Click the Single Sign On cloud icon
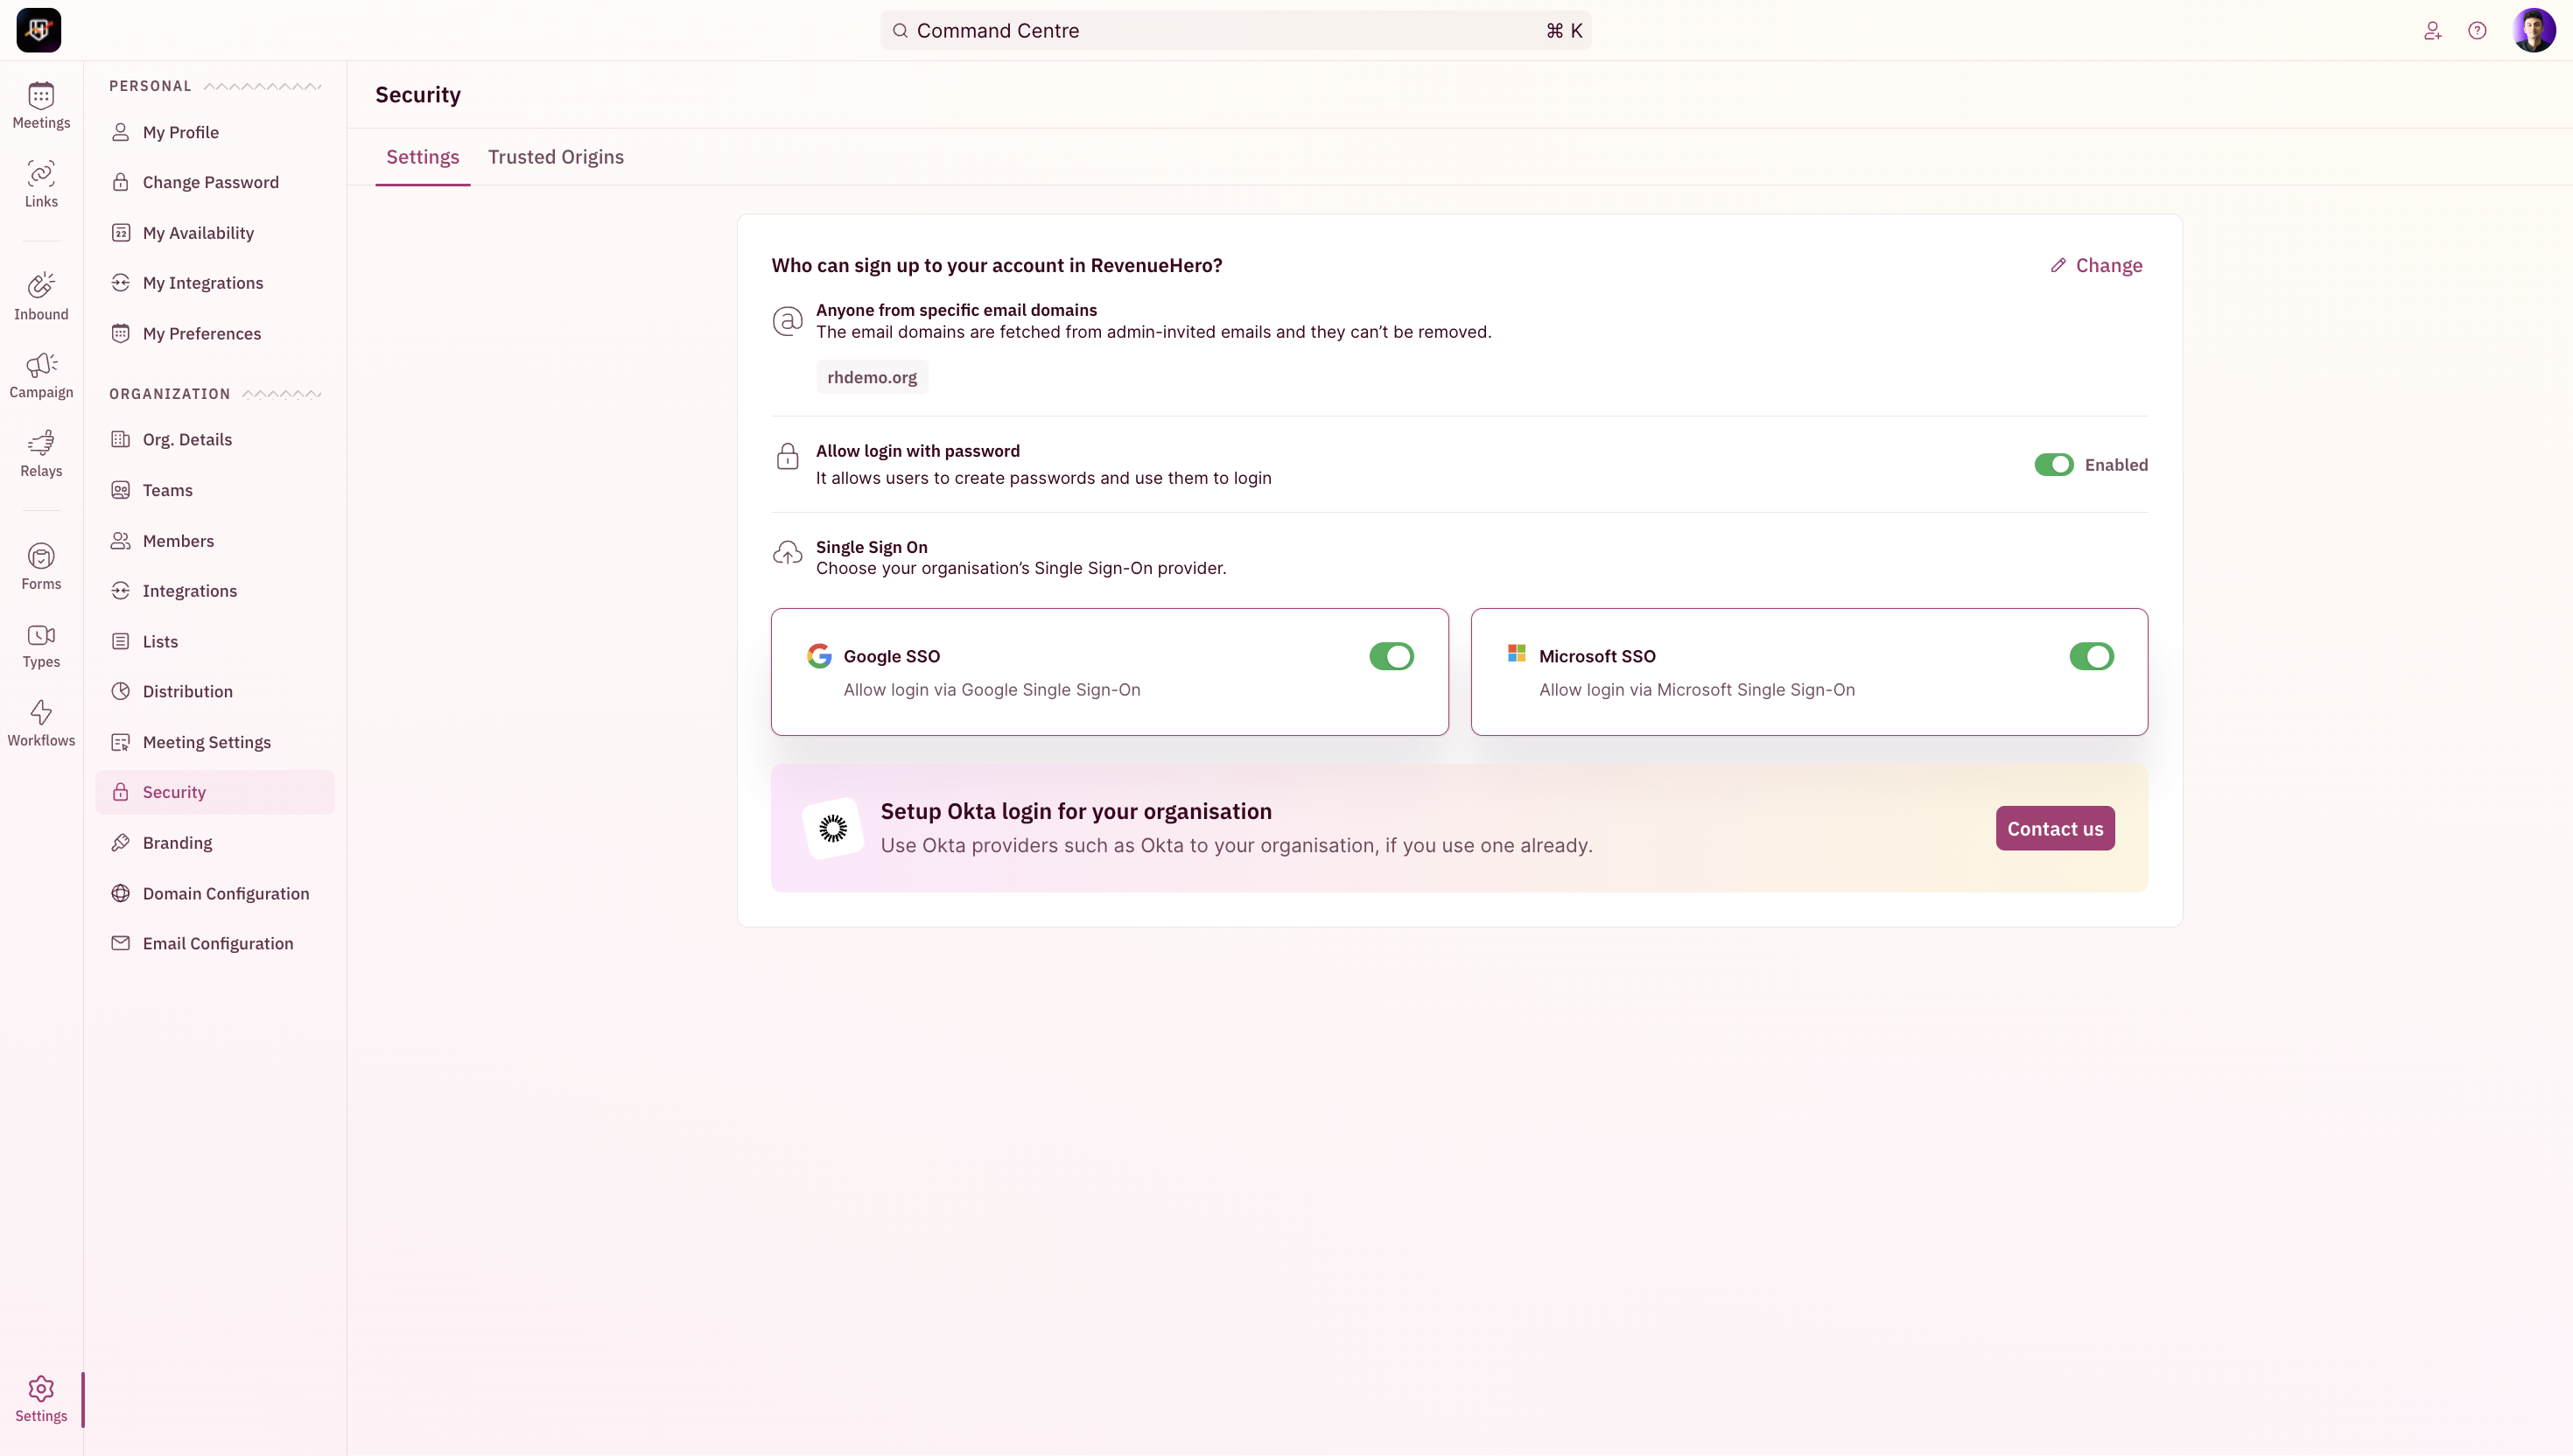The width and height of the screenshot is (2573, 1456). [x=787, y=553]
